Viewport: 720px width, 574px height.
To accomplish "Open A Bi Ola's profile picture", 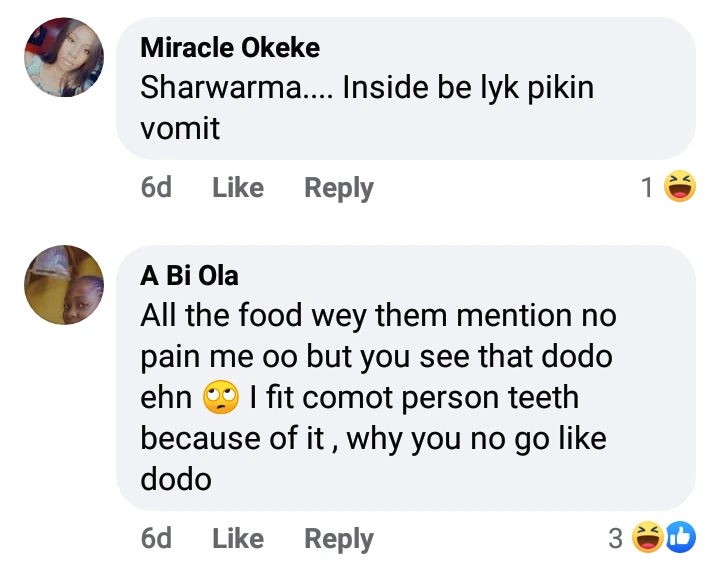I will click(x=64, y=285).
